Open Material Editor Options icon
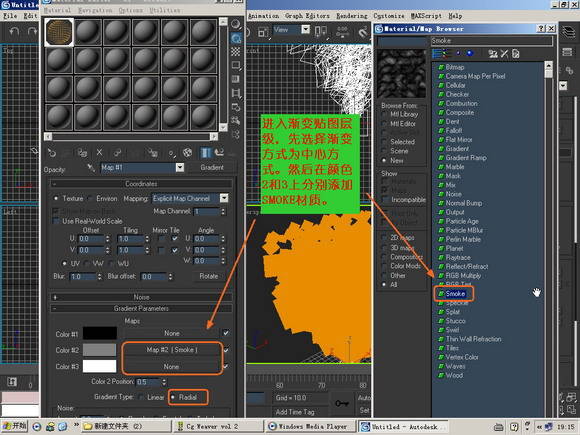Viewport: 580px width, 435px height. click(x=236, y=107)
